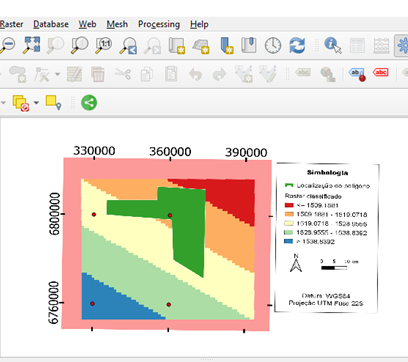Image resolution: width=408 pixels, height=362 pixels.
Task: Click the light green legend swatch
Action: [289, 232]
